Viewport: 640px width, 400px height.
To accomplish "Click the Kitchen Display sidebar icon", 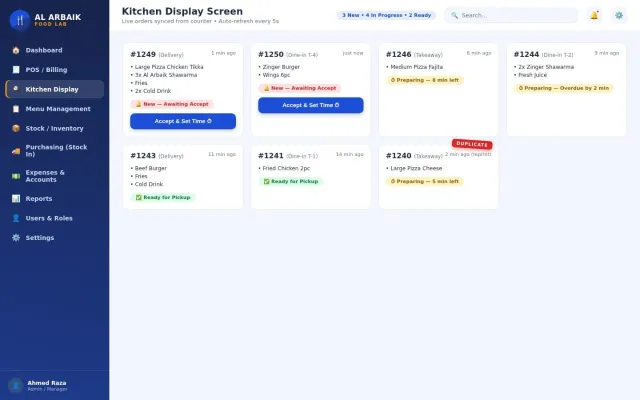I will point(16,89).
